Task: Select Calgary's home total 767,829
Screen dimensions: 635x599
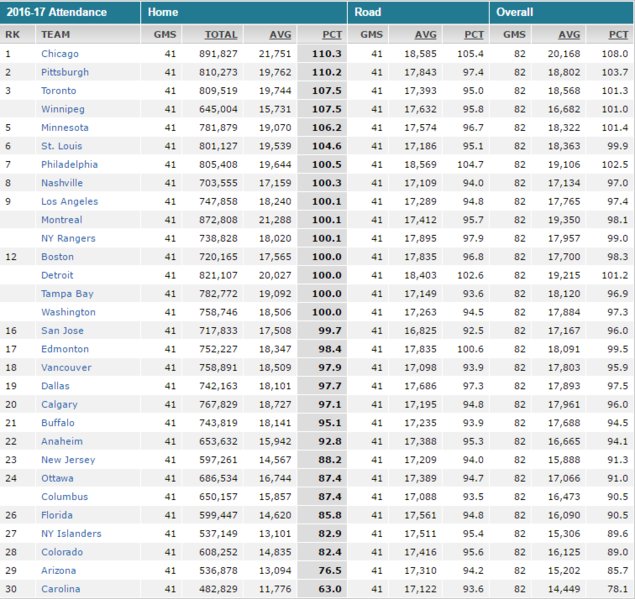Action: (218, 405)
